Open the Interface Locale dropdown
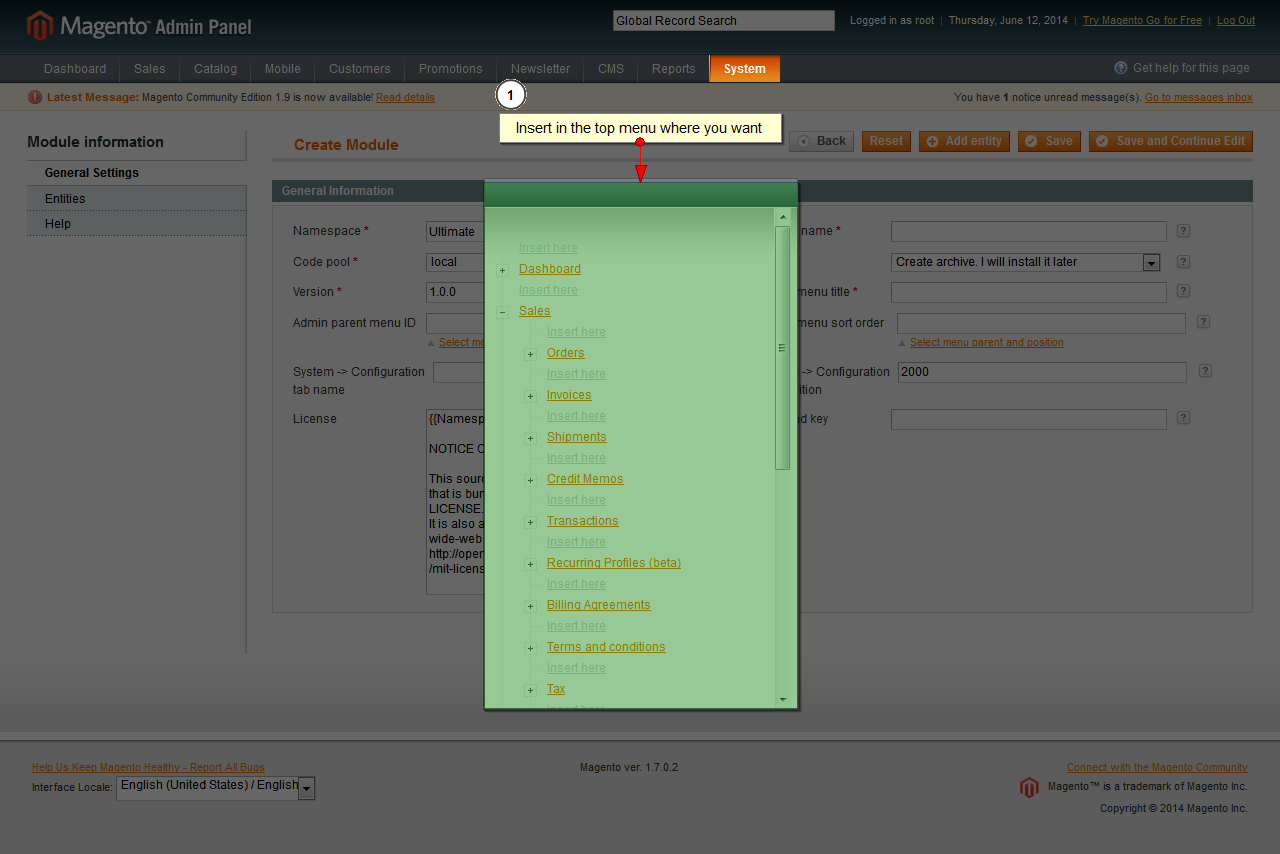 point(216,787)
